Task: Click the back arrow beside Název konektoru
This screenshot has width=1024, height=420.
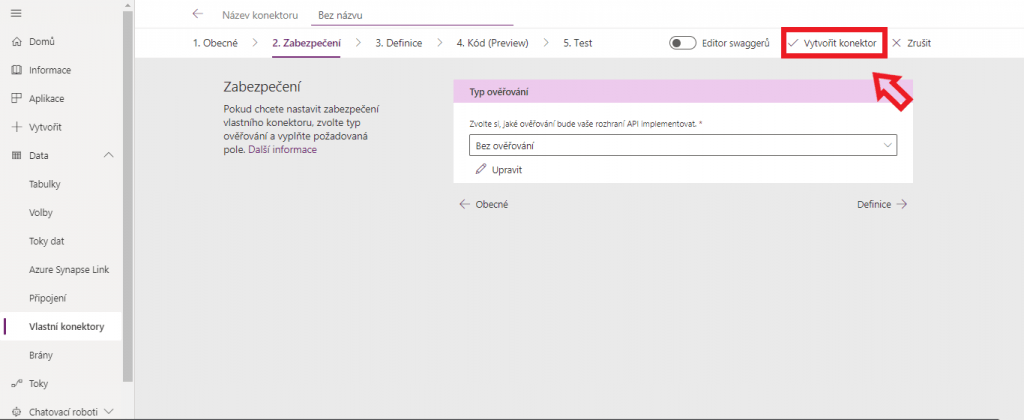Action: pos(197,14)
